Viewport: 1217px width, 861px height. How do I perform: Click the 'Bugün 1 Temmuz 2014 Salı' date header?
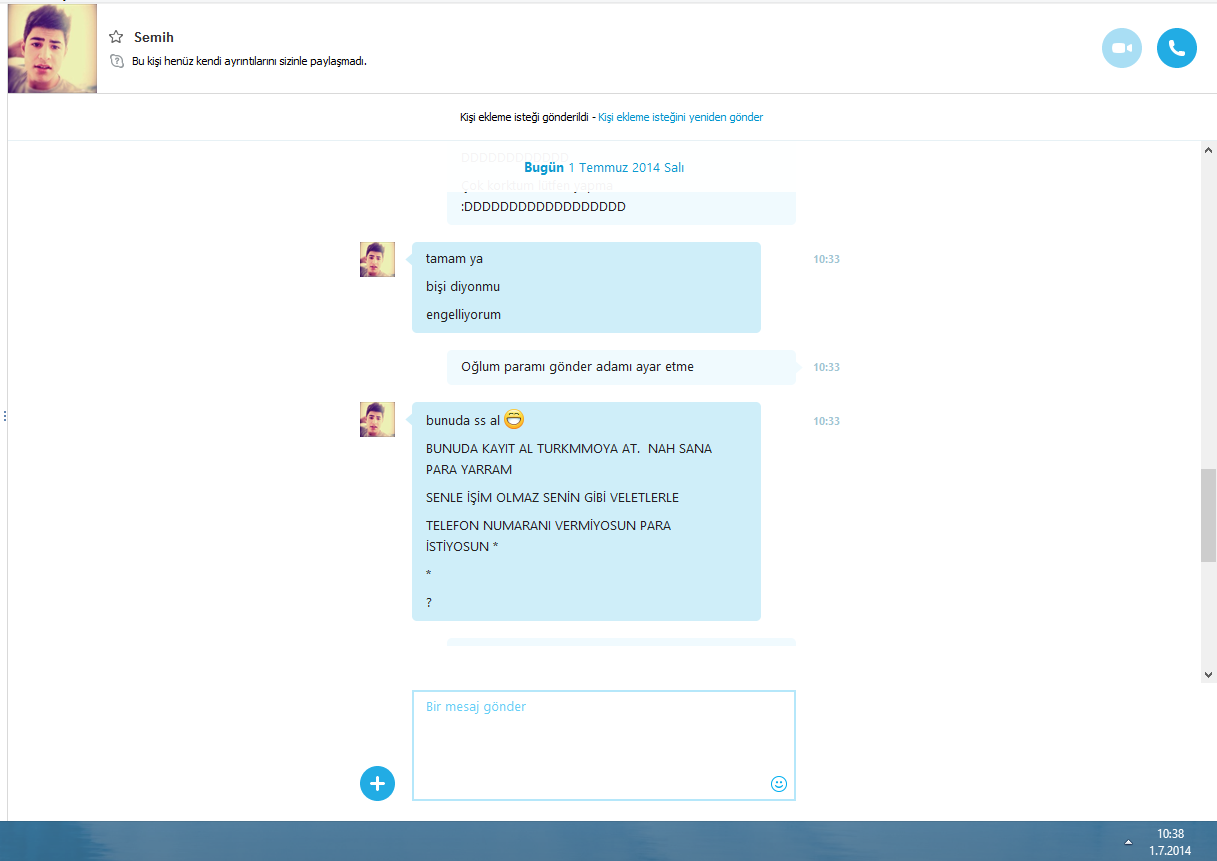point(604,168)
